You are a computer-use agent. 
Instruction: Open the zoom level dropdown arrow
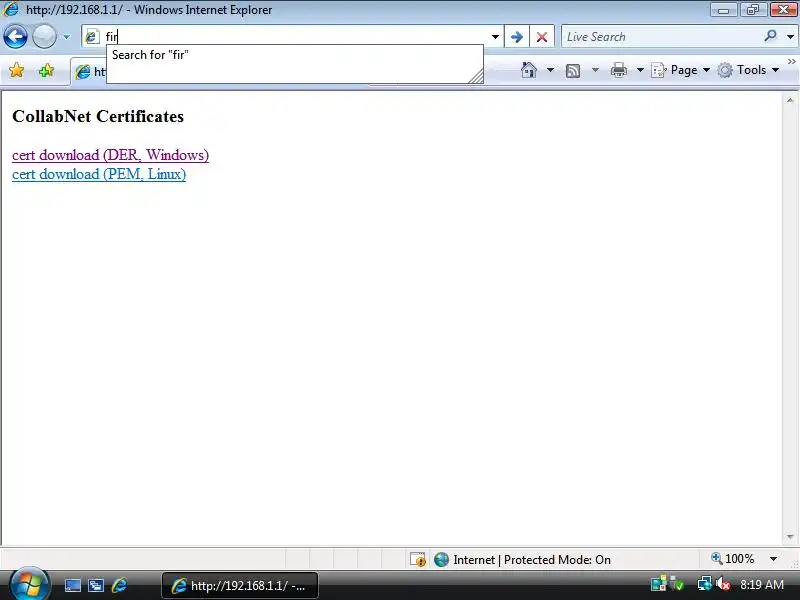point(773,559)
